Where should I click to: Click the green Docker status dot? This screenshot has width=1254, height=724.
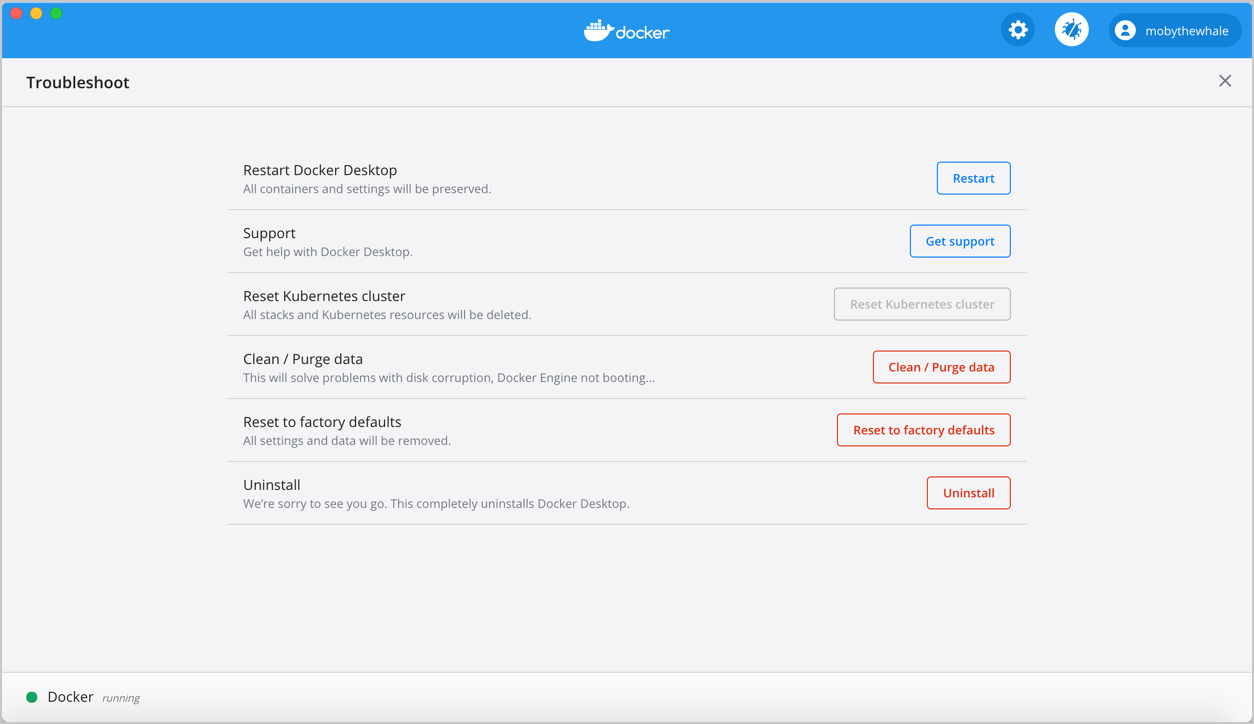[31, 696]
